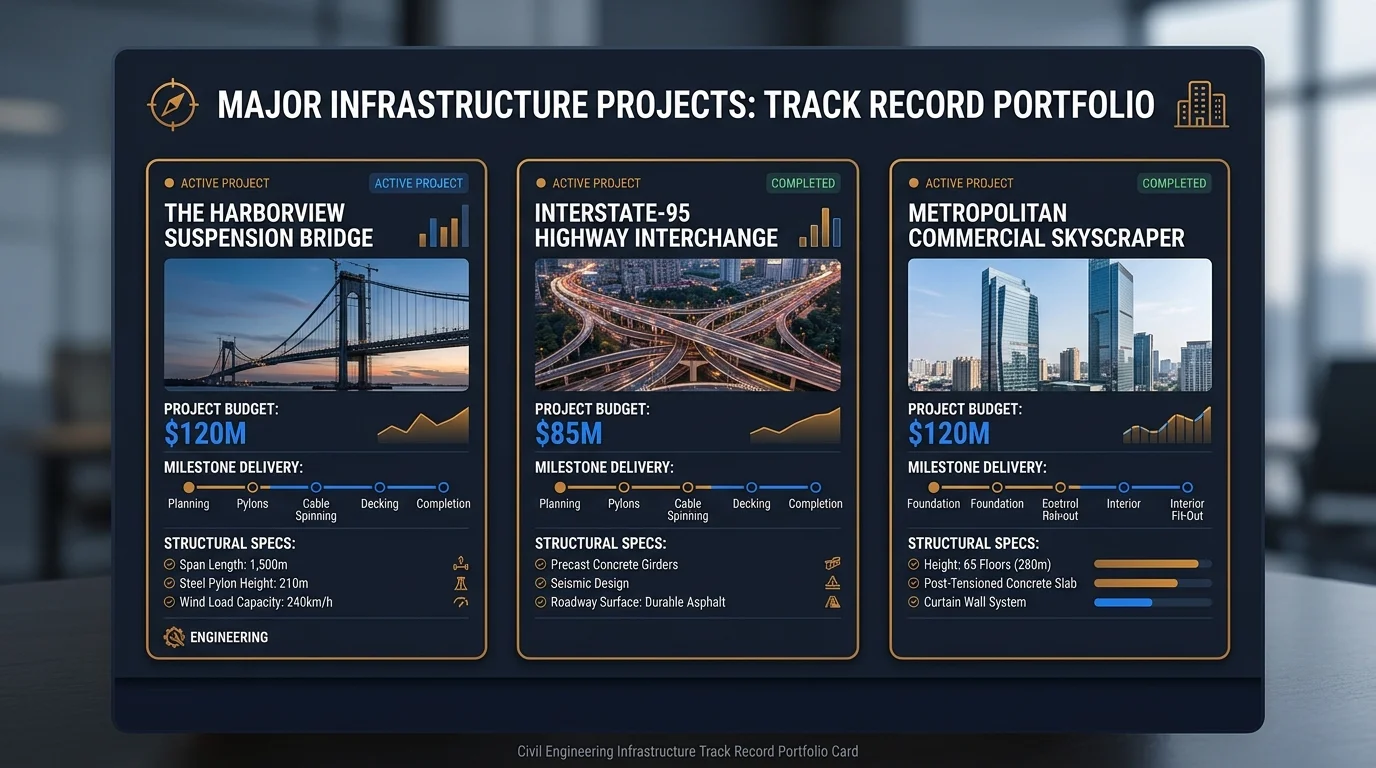Click the 'Span Length: 1,500m' text
The image size is (1376, 768).
(x=234, y=564)
